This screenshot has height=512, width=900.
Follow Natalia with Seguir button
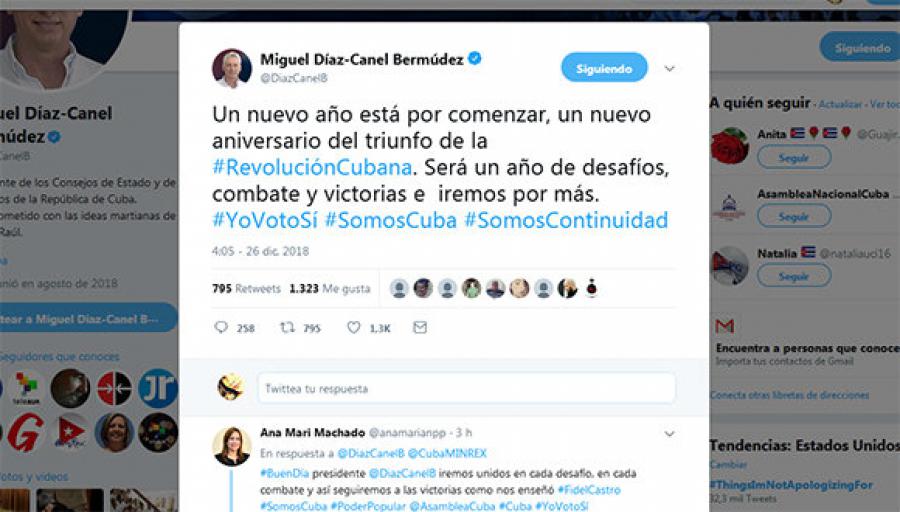tap(794, 276)
